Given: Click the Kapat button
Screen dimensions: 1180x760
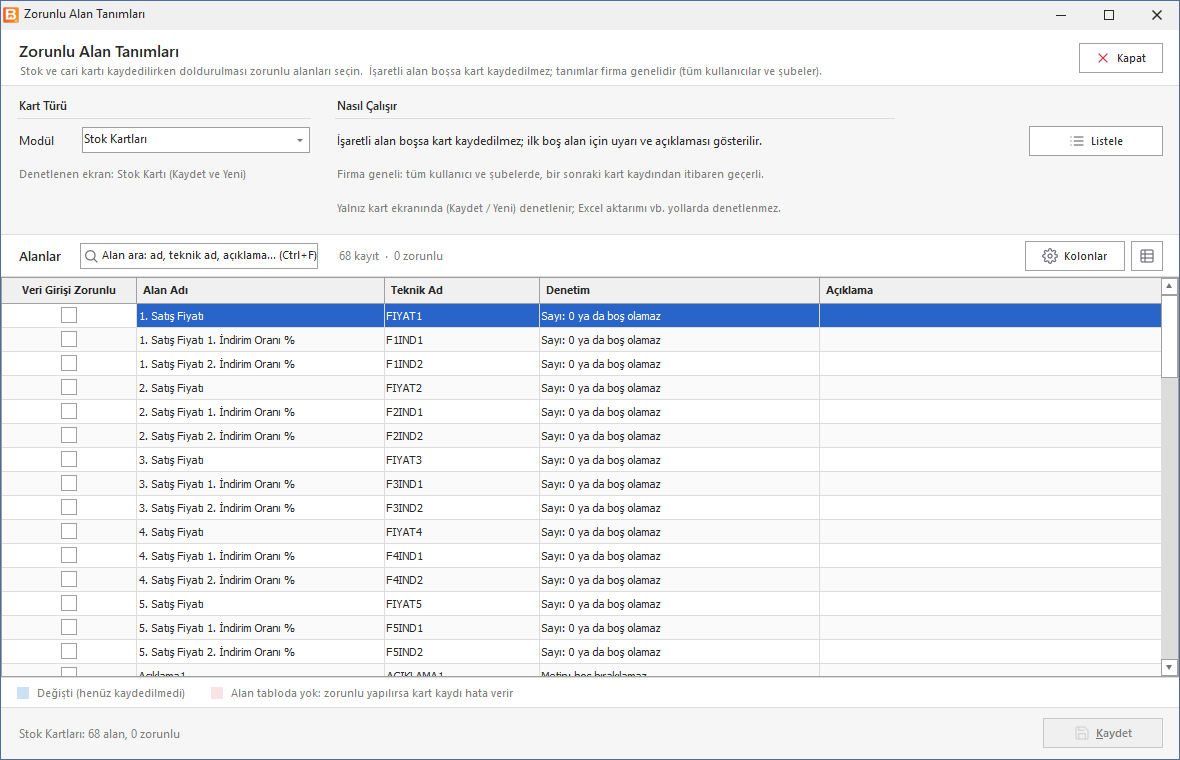Looking at the screenshot, I should pyautogui.click(x=1121, y=58).
